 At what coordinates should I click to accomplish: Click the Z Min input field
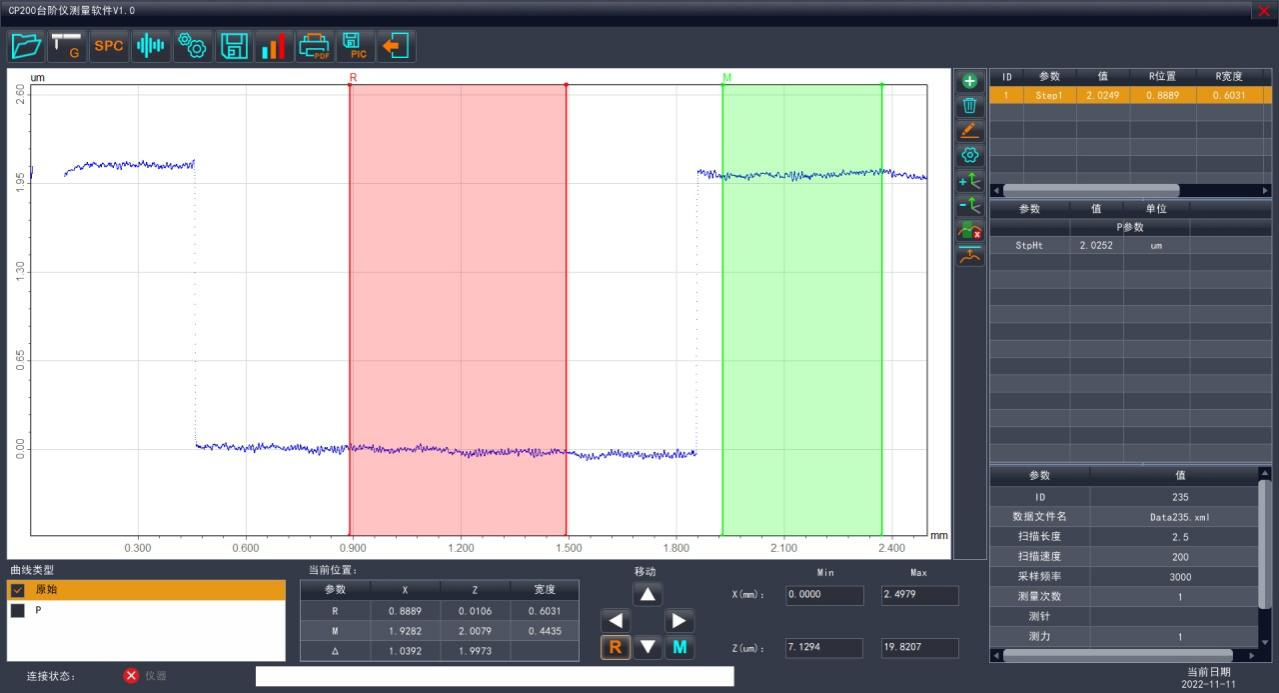tap(824, 648)
